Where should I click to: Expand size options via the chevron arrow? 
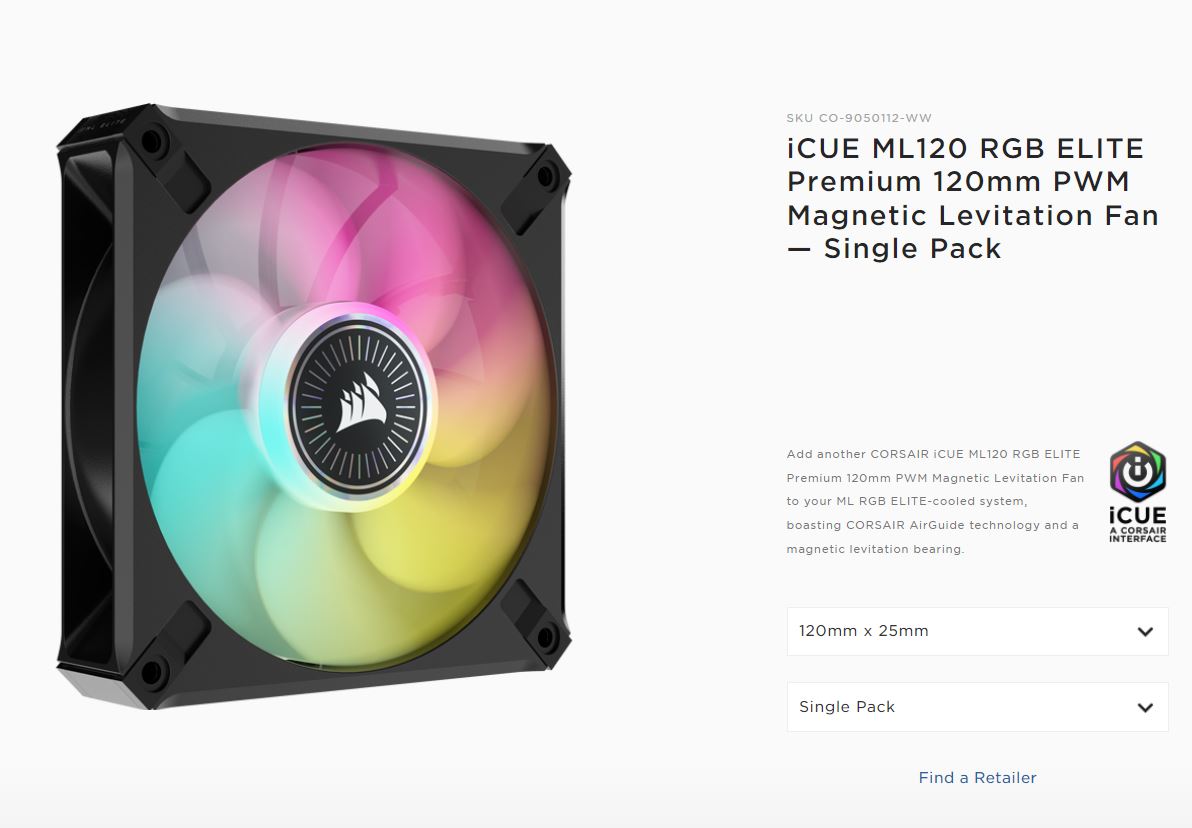1145,631
